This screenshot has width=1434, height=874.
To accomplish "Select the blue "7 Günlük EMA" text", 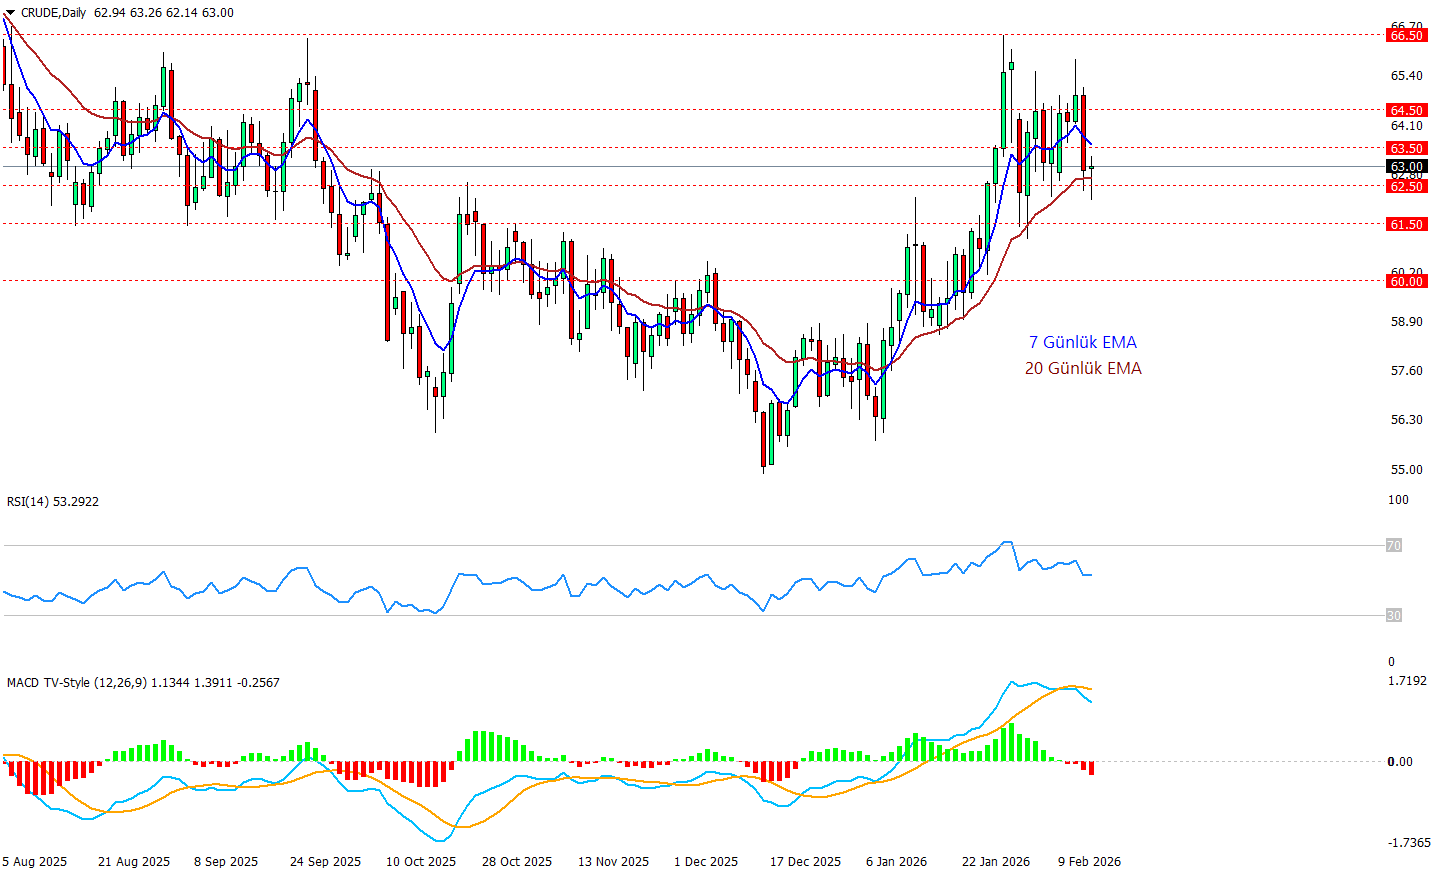I will (x=1083, y=342).
